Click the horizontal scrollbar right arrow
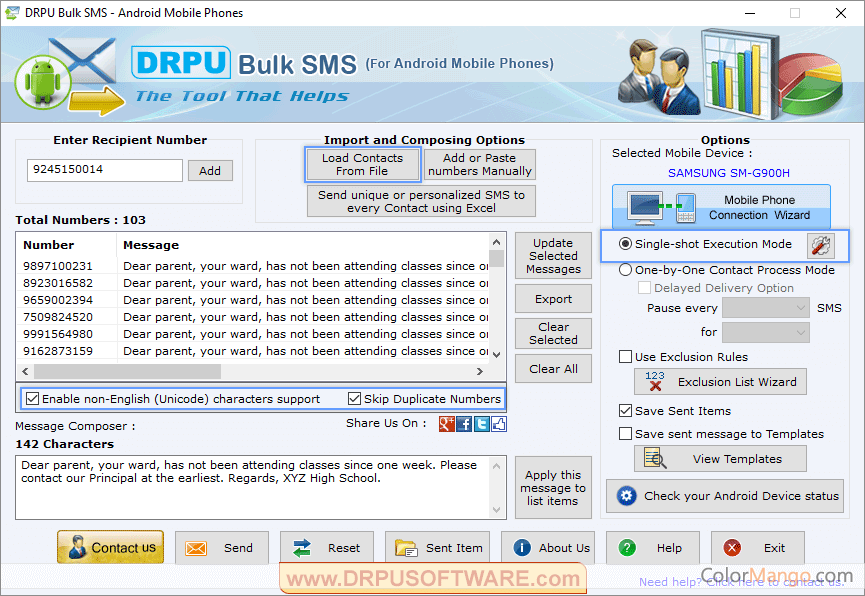Image resolution: width=865 pixels, height=596 pixels. click(x=480, y=371)
